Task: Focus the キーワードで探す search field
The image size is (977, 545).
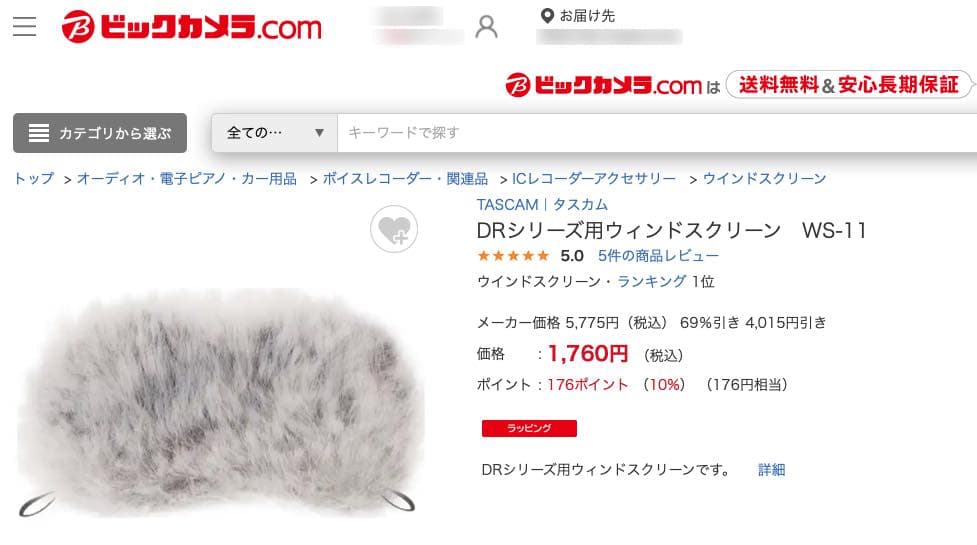Action: (657, 133)
